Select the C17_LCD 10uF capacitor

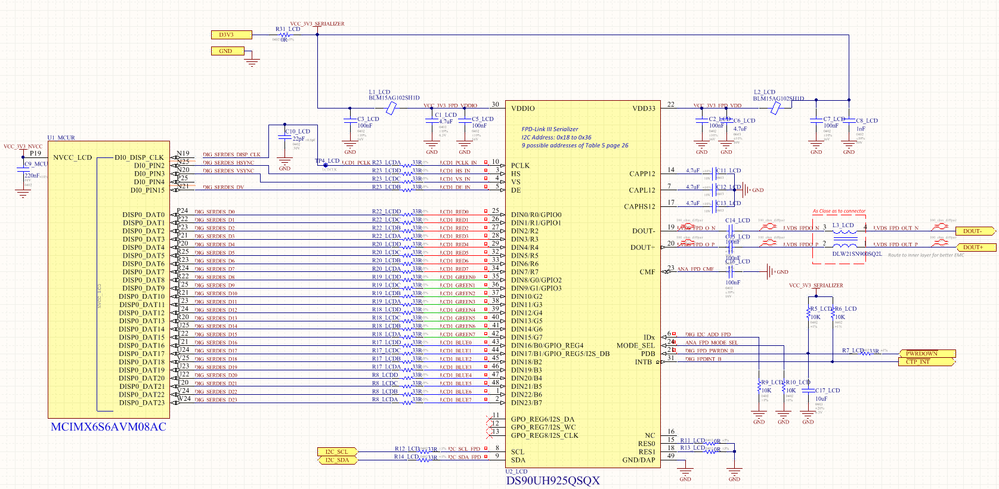click(808, 390)
